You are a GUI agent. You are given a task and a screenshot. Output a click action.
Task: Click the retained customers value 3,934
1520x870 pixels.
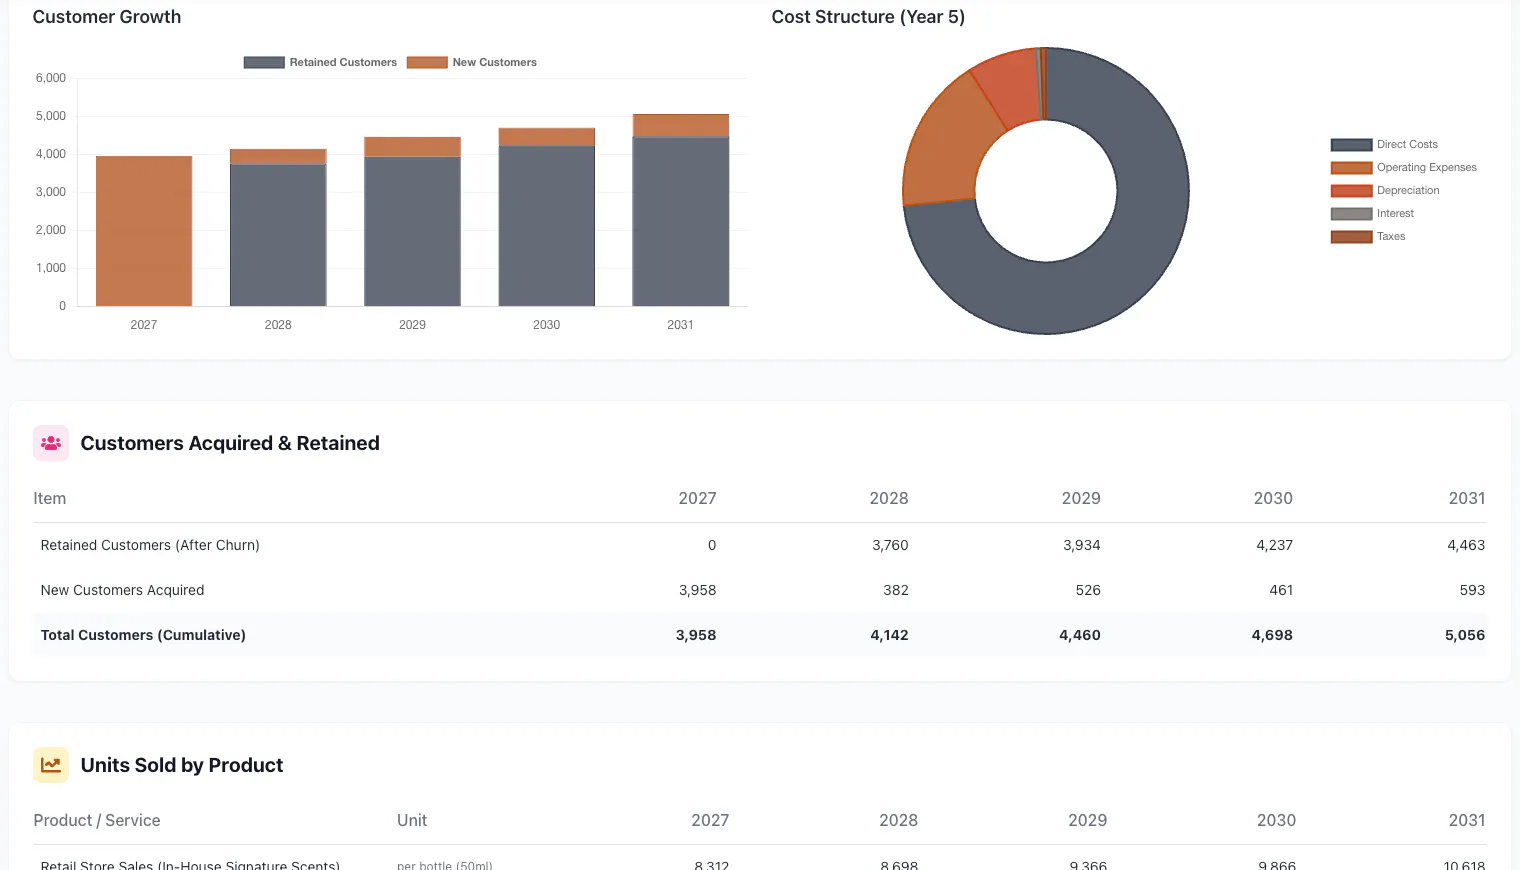(x=1082, y=545)
